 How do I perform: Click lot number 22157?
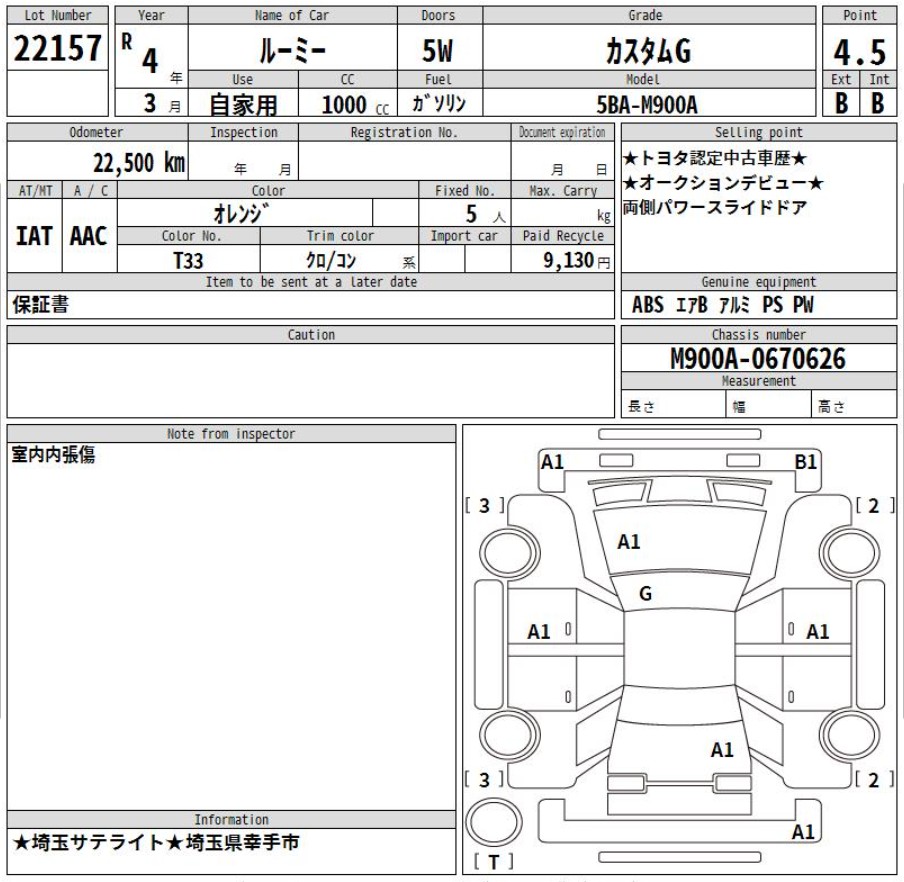click(x=57, y=48)
